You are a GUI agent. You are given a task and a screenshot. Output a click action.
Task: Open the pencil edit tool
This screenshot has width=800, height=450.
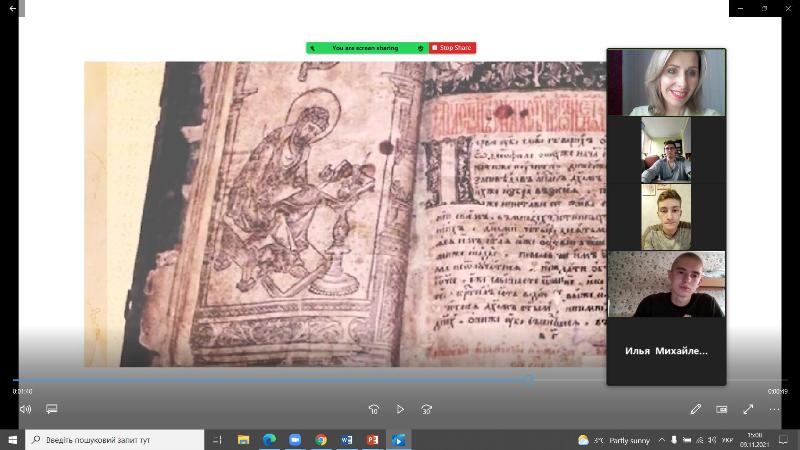(696, 409)
